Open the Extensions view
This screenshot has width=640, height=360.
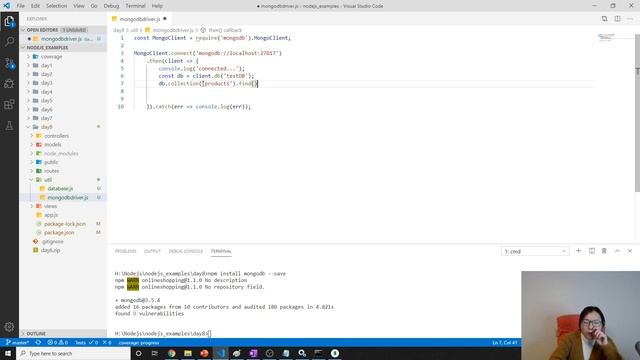(x=9, y=104)
